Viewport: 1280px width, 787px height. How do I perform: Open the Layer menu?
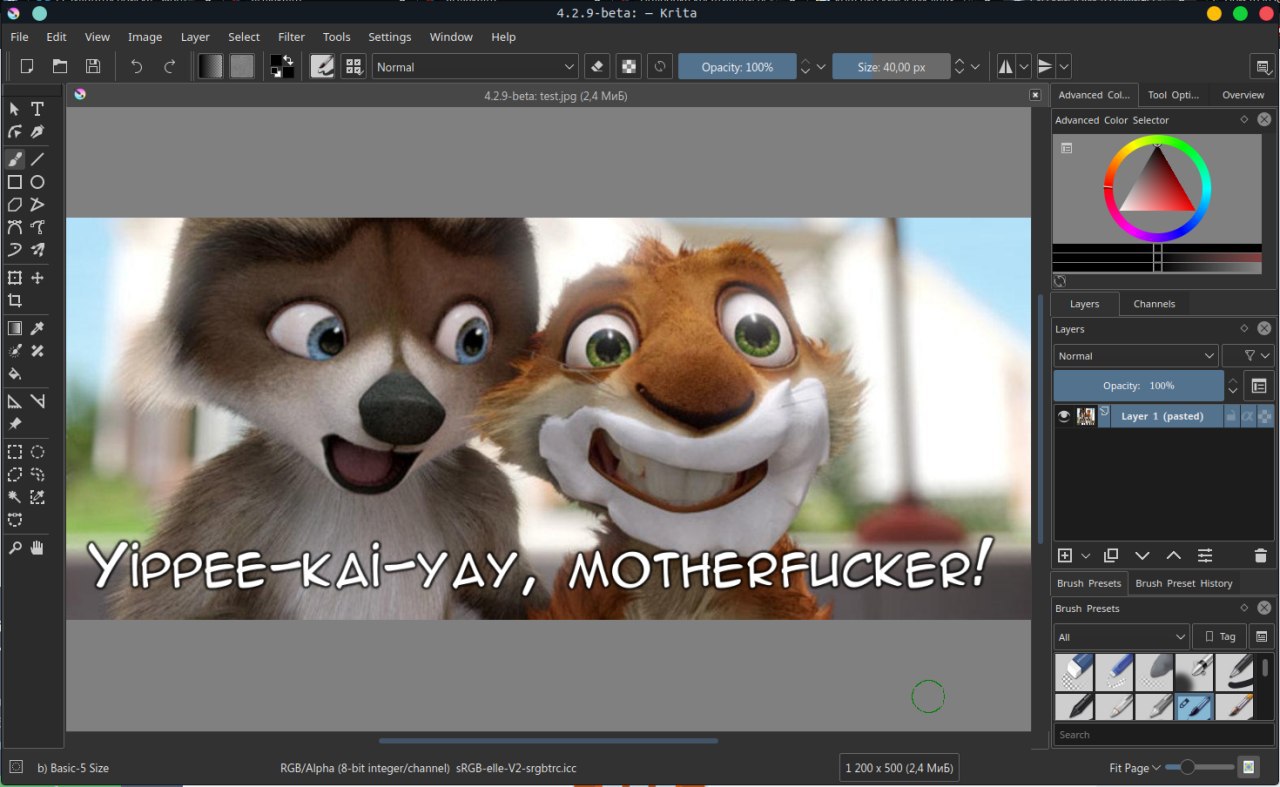[x=195, y=37]
